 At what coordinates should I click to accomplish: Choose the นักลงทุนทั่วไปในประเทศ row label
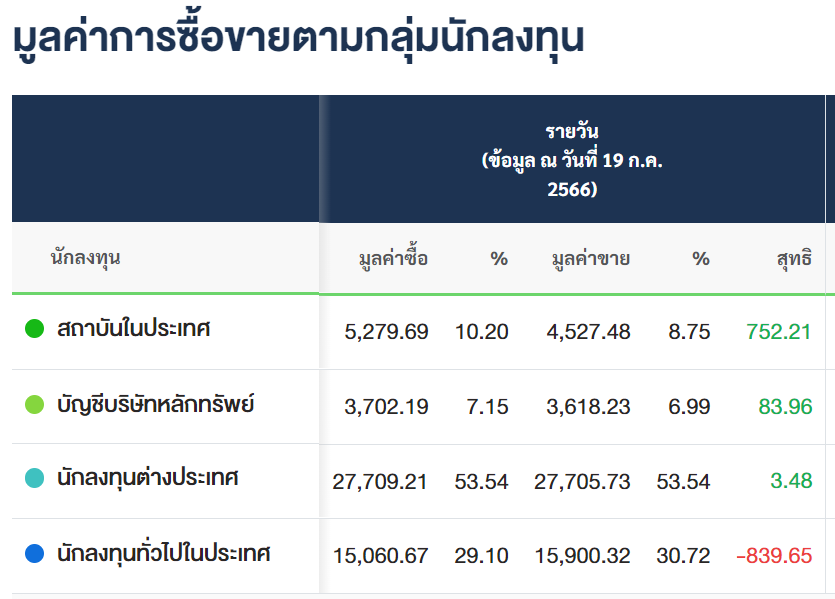click(164, 553)
